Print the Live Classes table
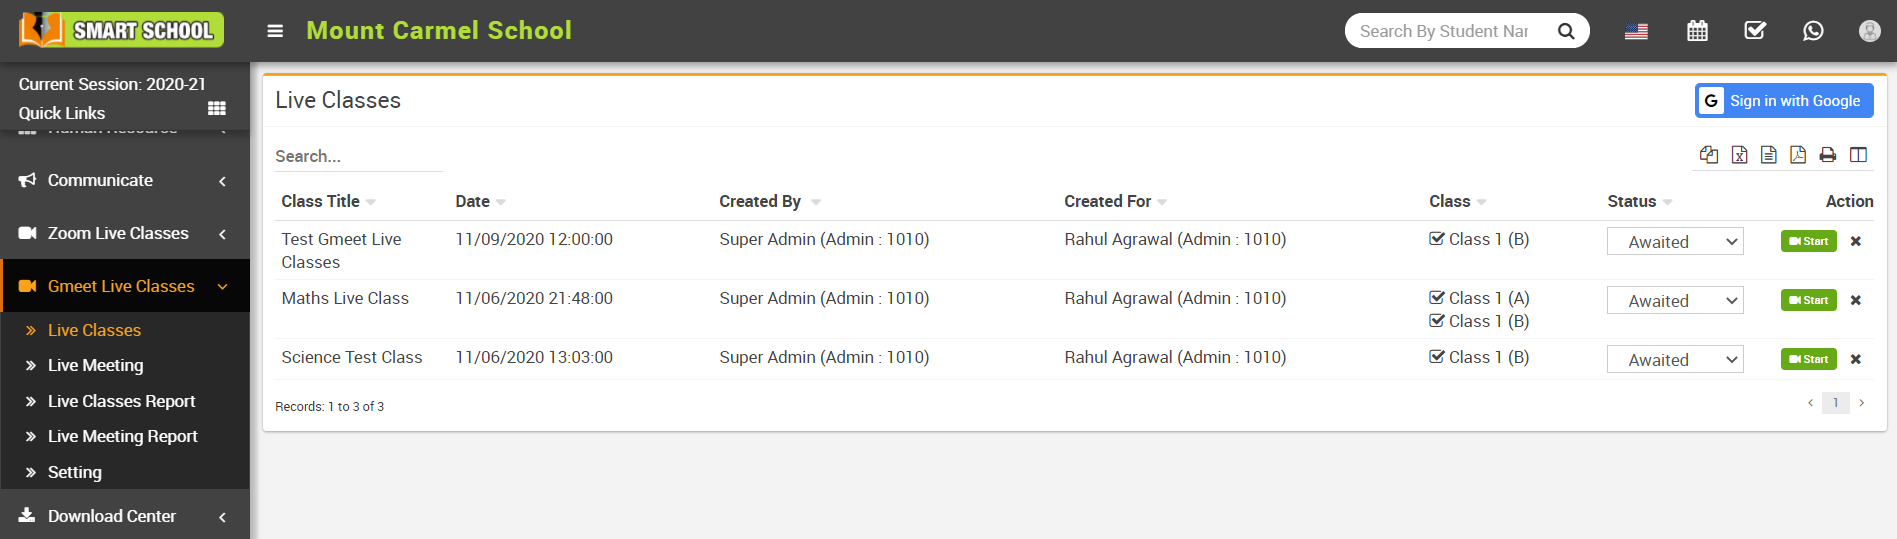This screenshot has height=539, width=1897. click(1828, 155)
